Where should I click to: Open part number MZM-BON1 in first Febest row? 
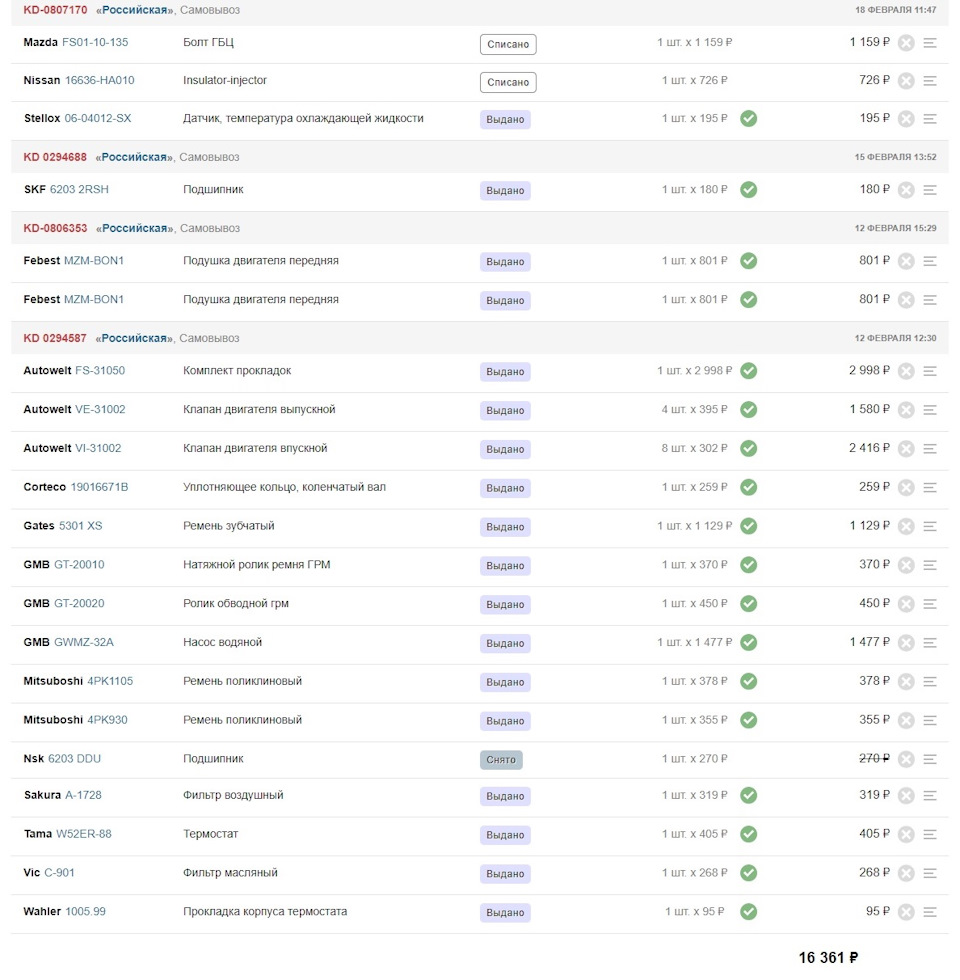click(x=94, y=261)
